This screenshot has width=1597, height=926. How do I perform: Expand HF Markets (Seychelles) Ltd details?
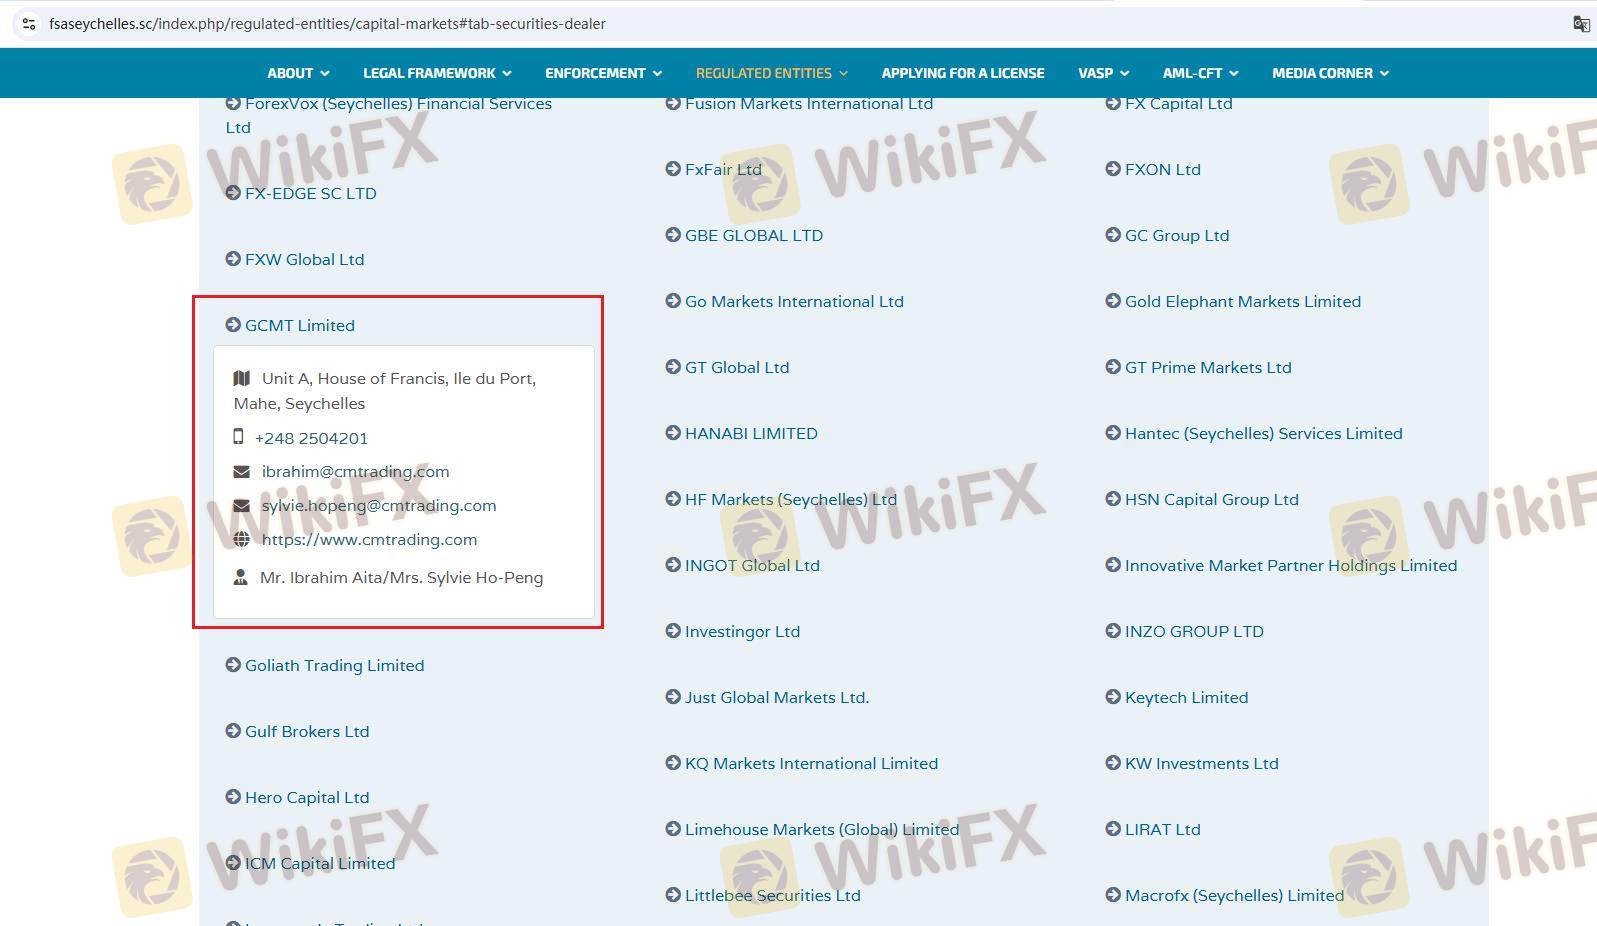pyautogui.click(x=790, y=500)
